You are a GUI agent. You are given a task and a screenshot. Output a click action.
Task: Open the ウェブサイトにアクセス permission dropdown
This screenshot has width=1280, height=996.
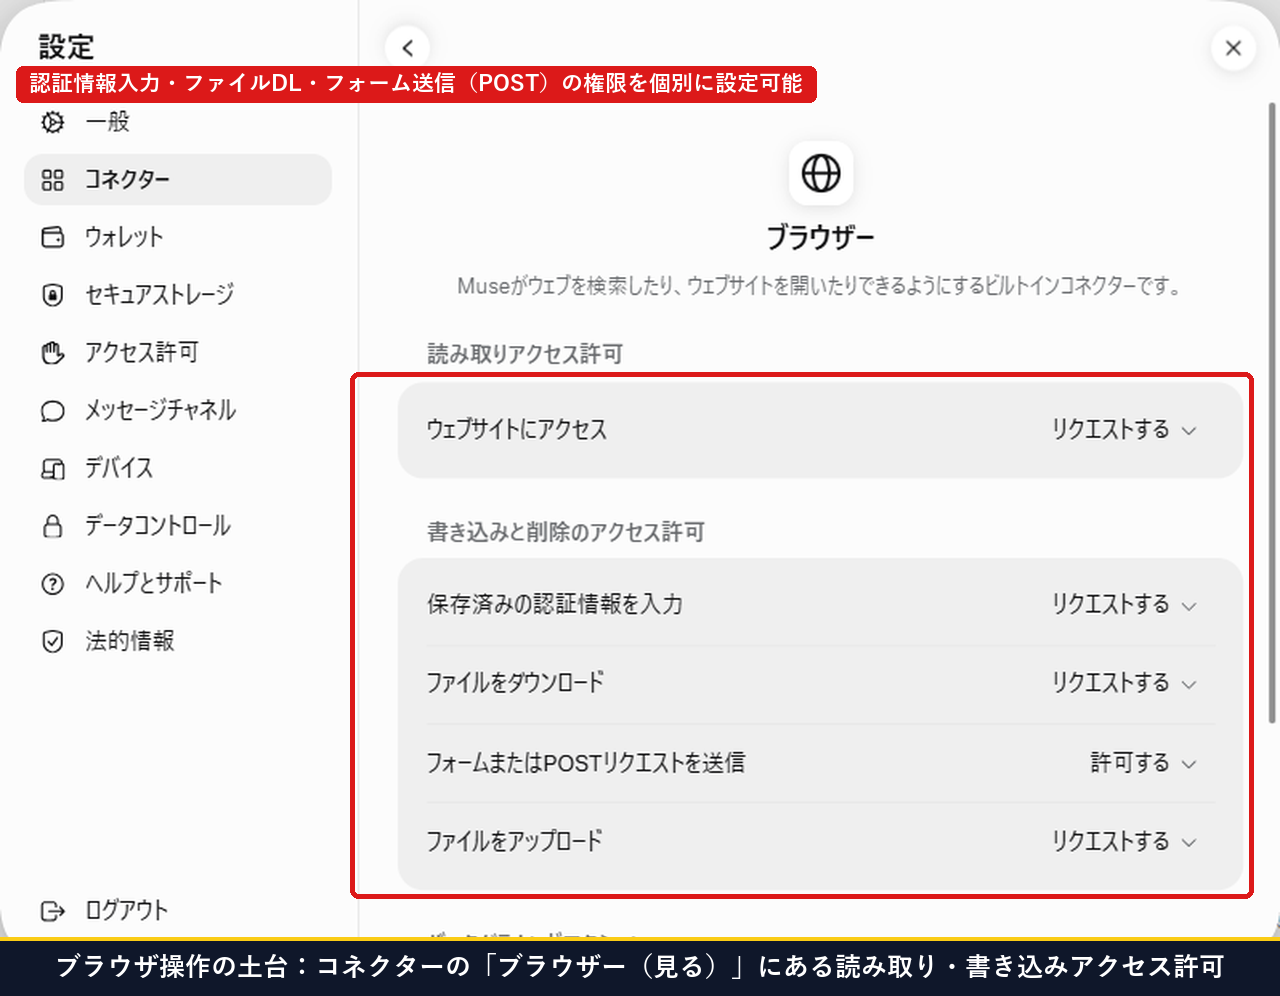click(1124, 430)
